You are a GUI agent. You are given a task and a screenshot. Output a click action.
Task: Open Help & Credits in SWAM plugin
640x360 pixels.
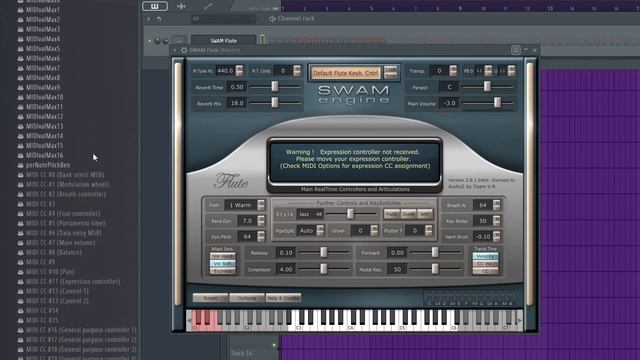point(283,298)
